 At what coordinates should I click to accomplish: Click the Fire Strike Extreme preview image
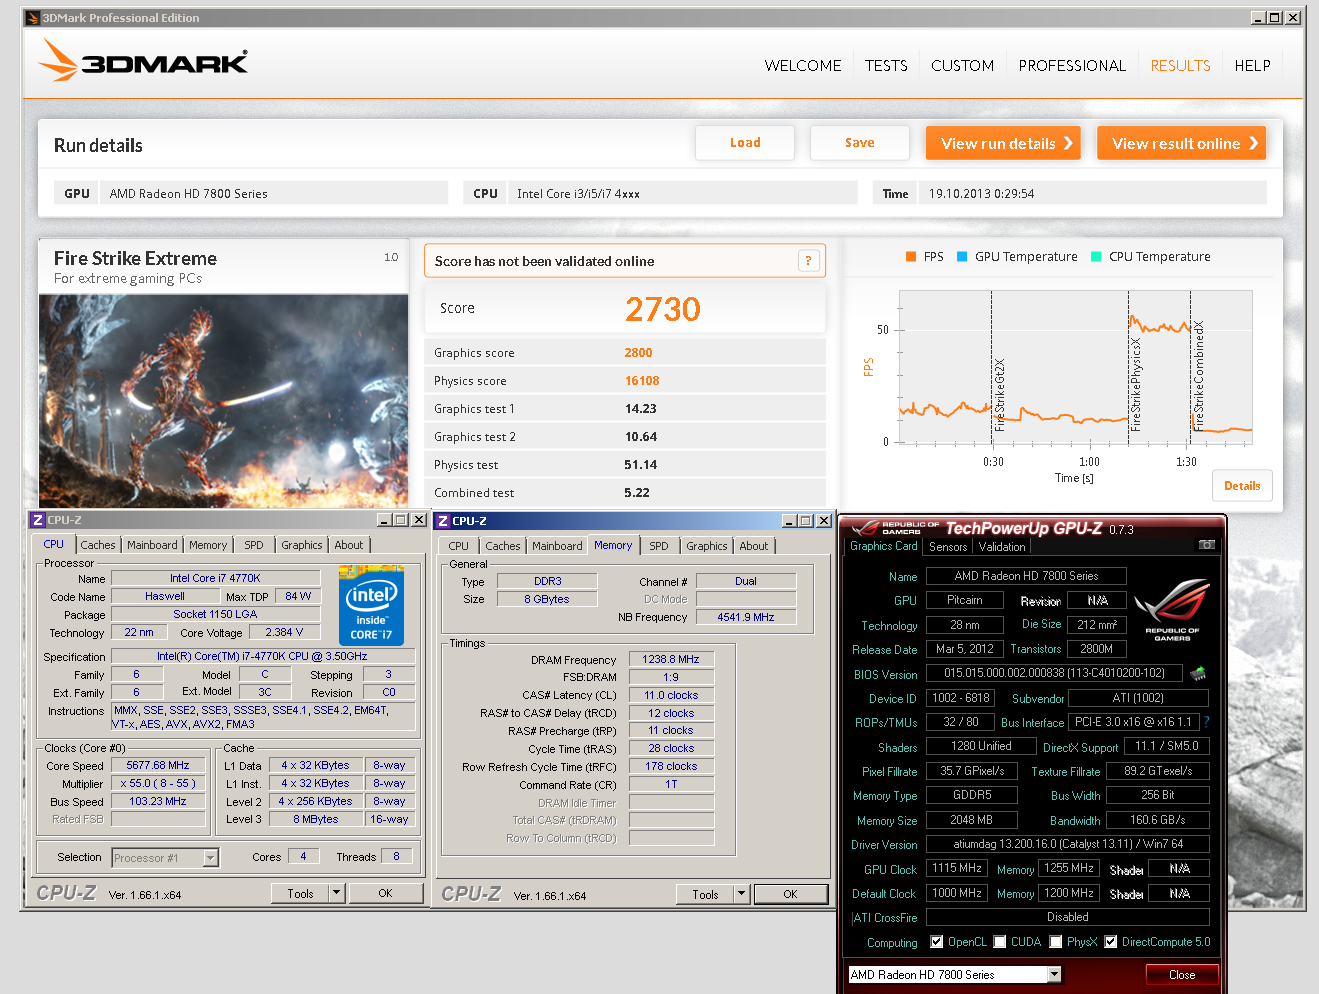[x=223, y=401]
